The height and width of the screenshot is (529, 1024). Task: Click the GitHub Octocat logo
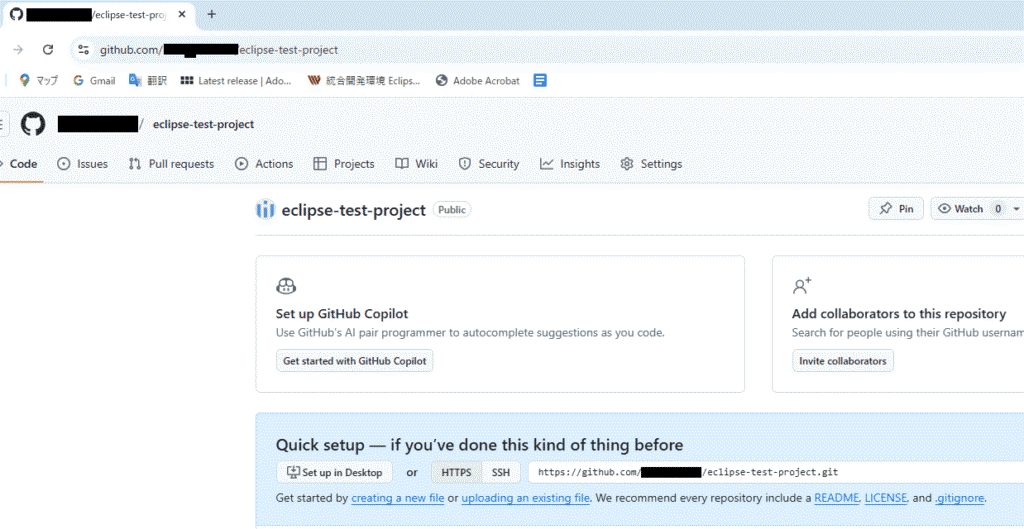coord(33,124)
